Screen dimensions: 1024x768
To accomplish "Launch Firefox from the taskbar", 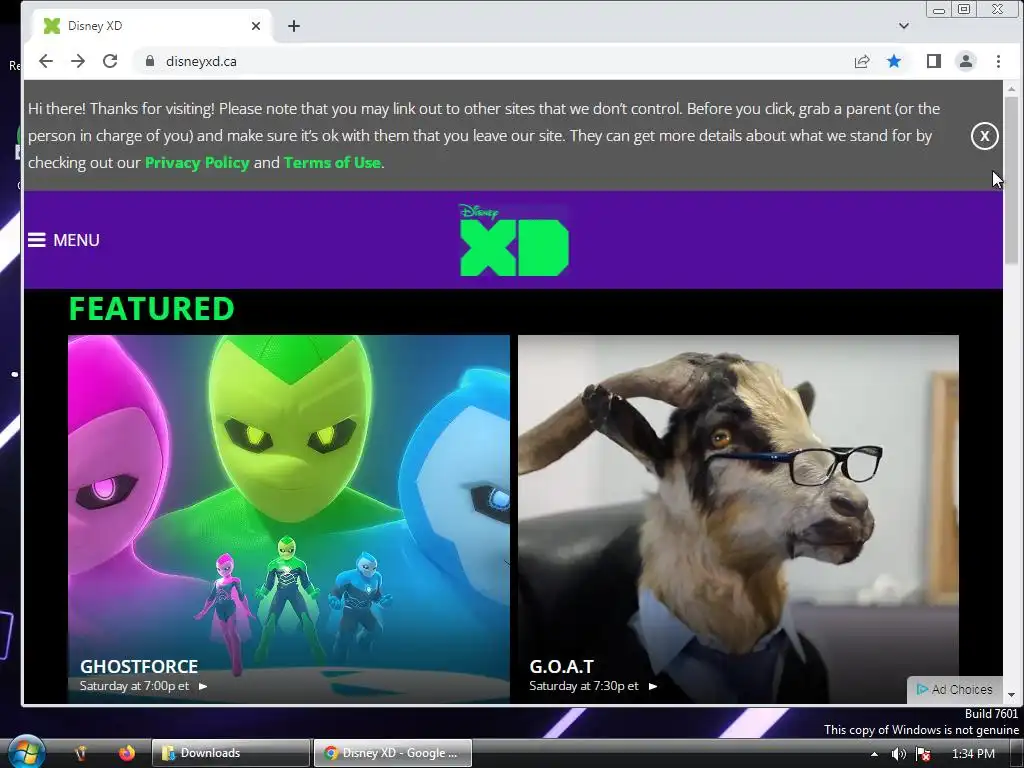I will tap(127, 753).
